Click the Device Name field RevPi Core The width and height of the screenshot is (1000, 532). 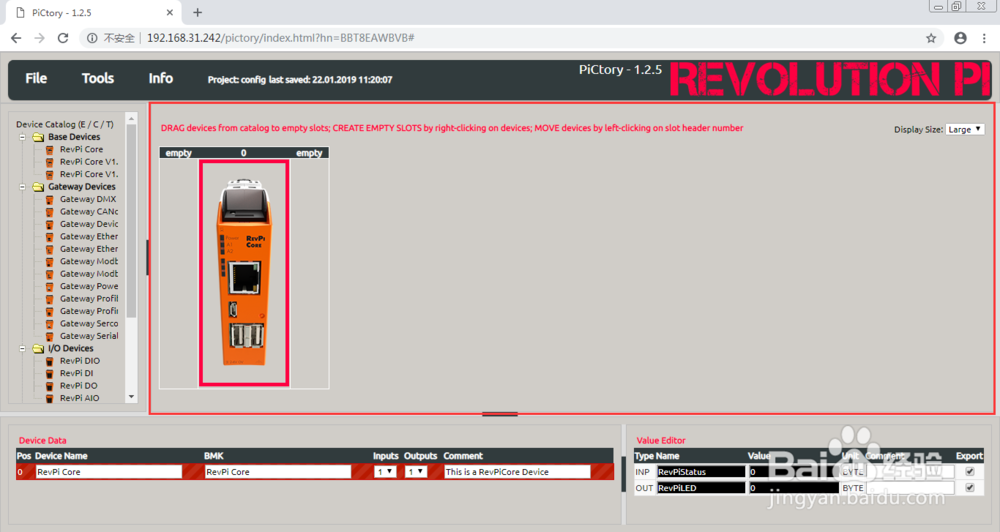click(109, 472)
